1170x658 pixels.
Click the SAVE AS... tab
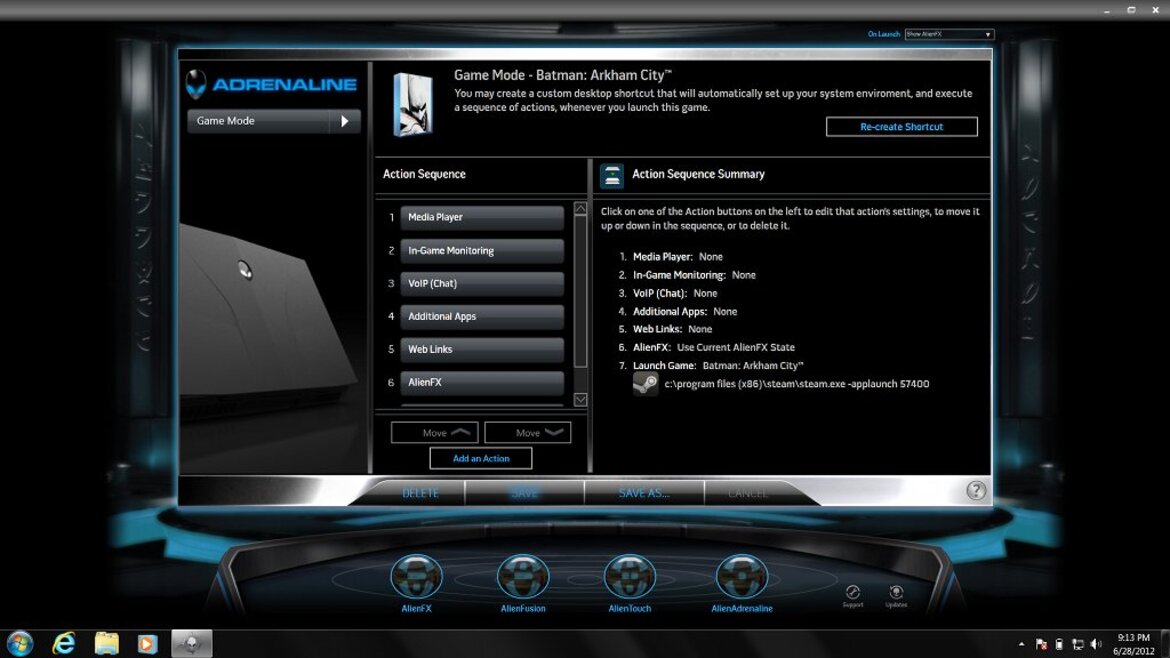click(644, 493)
